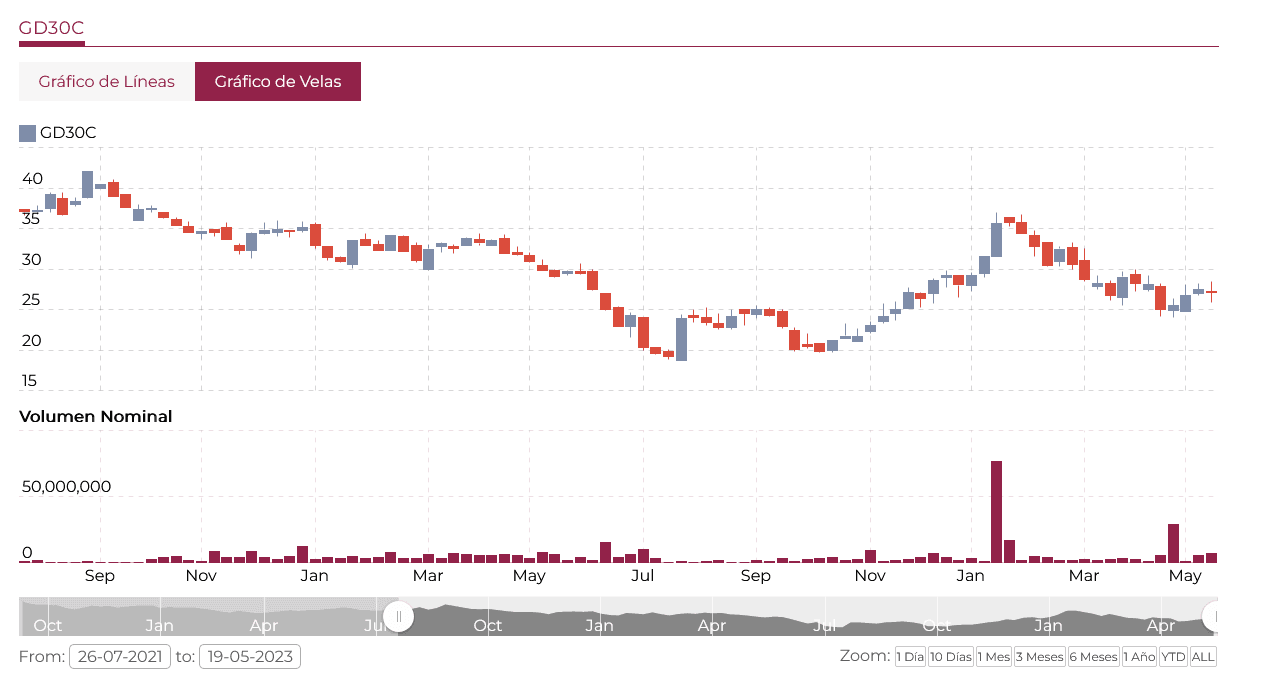Click the GD30C header title
Screen dimensions: 1268x700
click(x=51, y=28)
